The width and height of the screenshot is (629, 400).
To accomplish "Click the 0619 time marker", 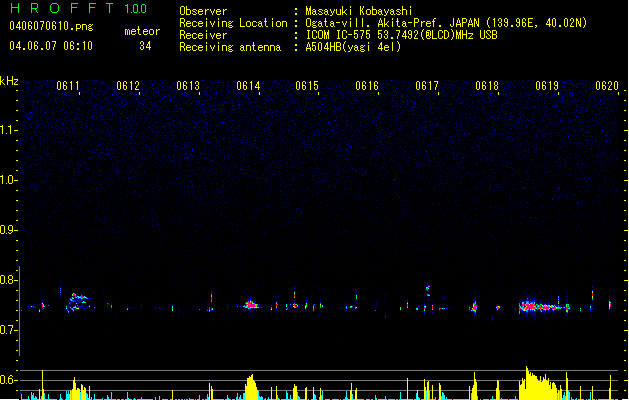I will 547,86.
